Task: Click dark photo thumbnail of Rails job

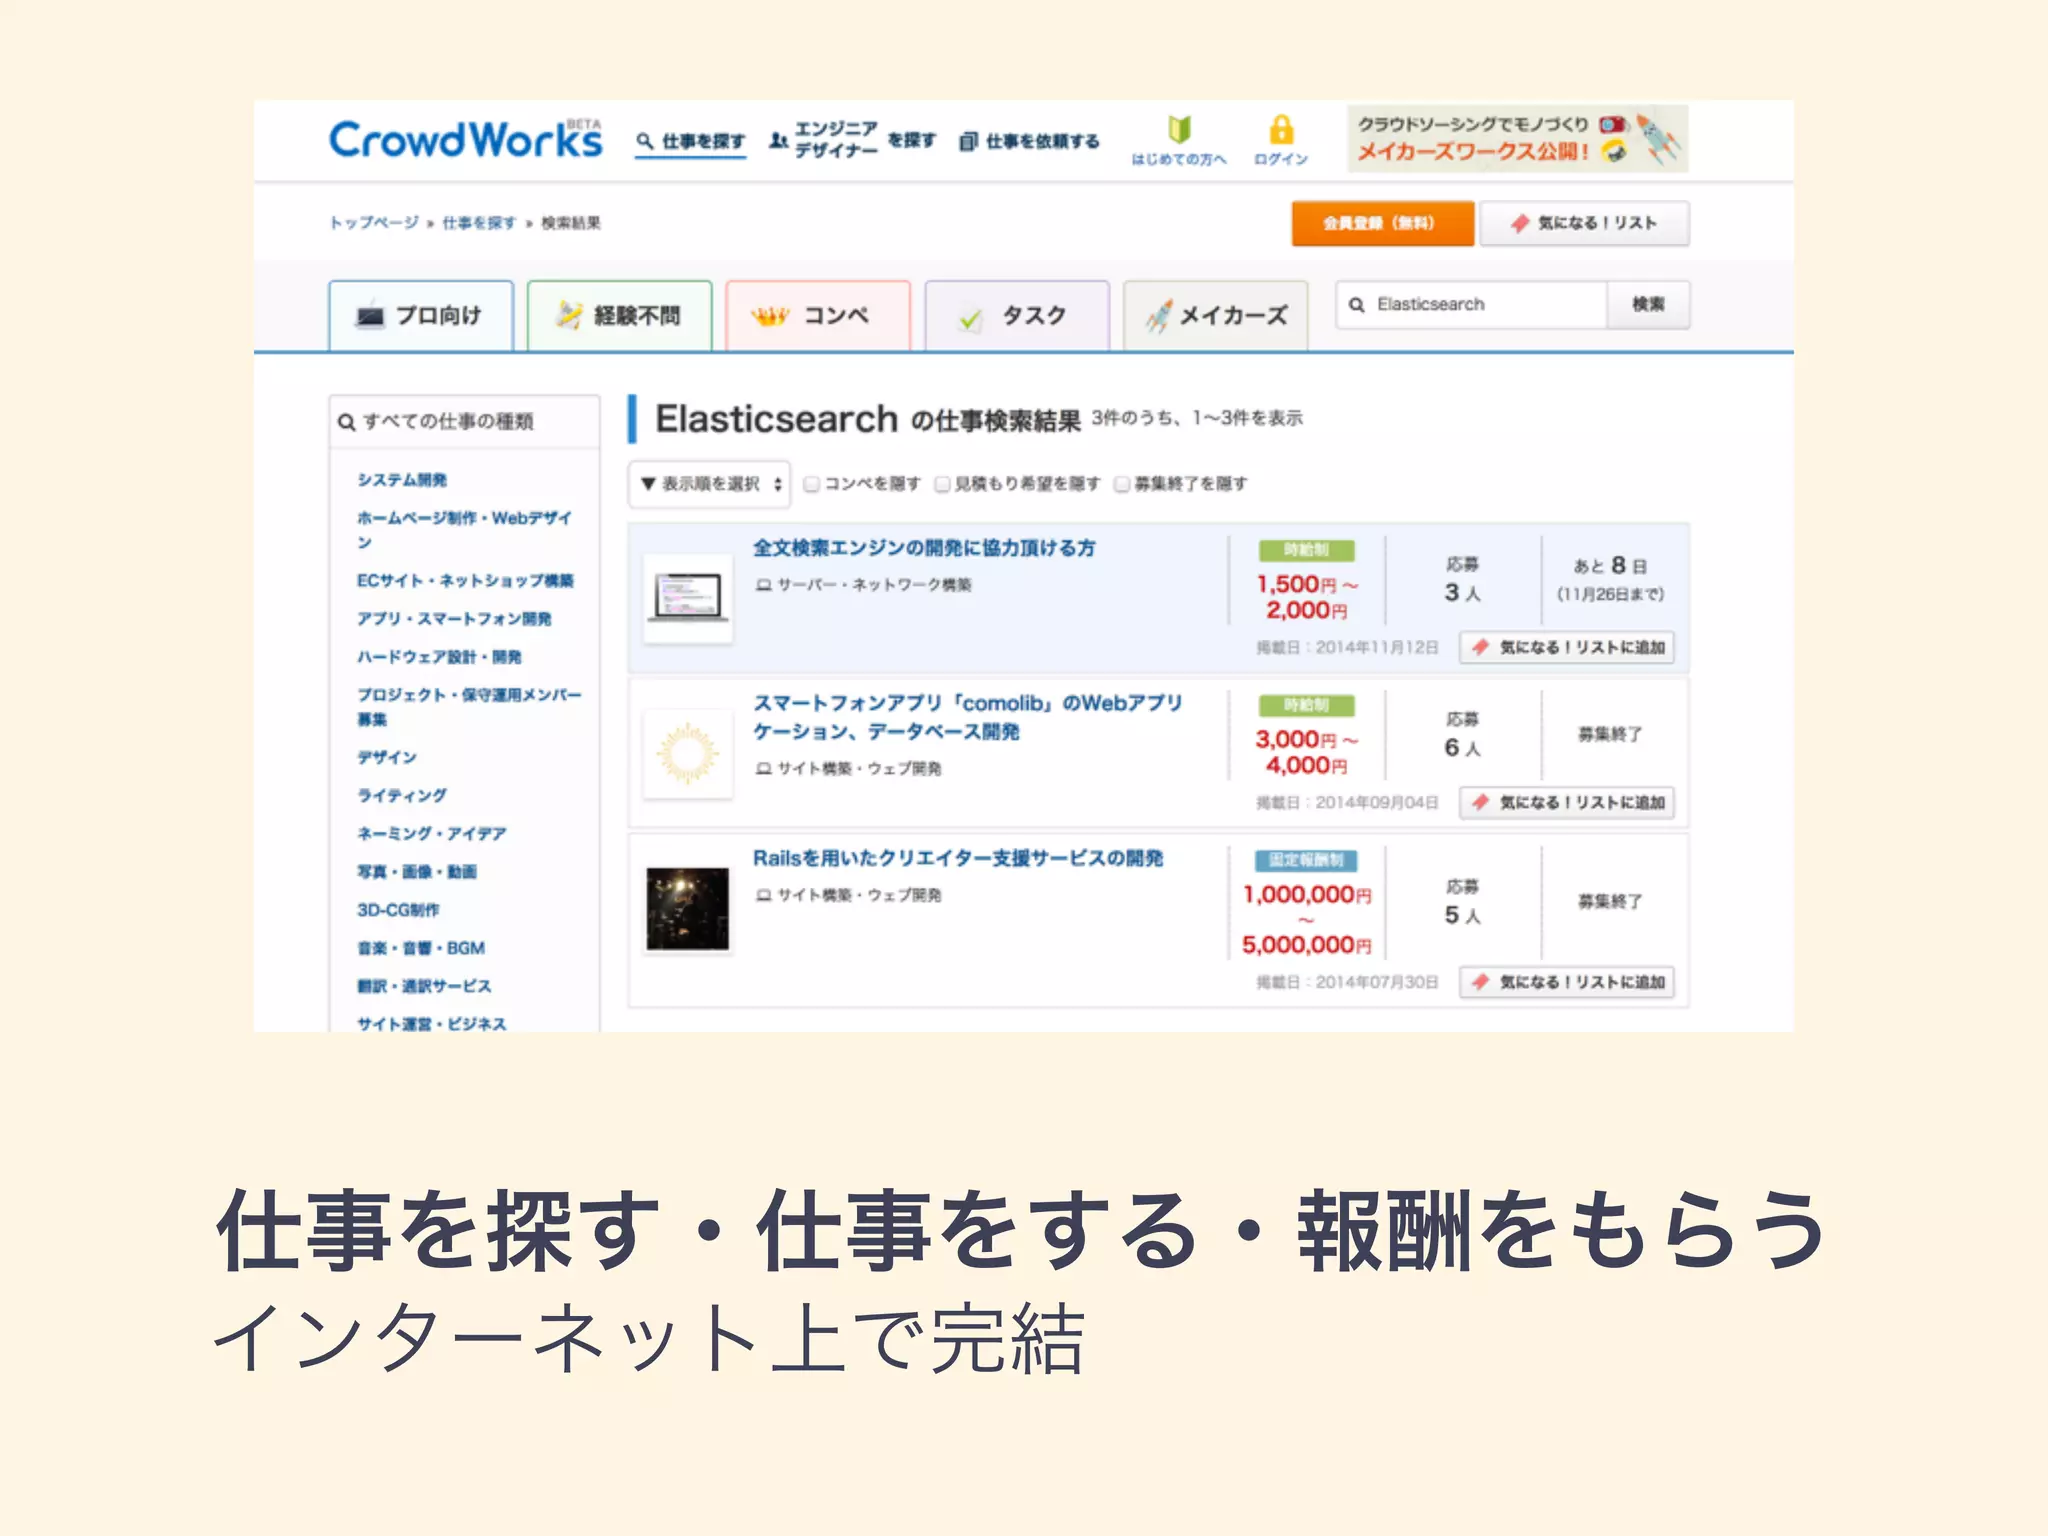Action: click(x=687, y=909)
